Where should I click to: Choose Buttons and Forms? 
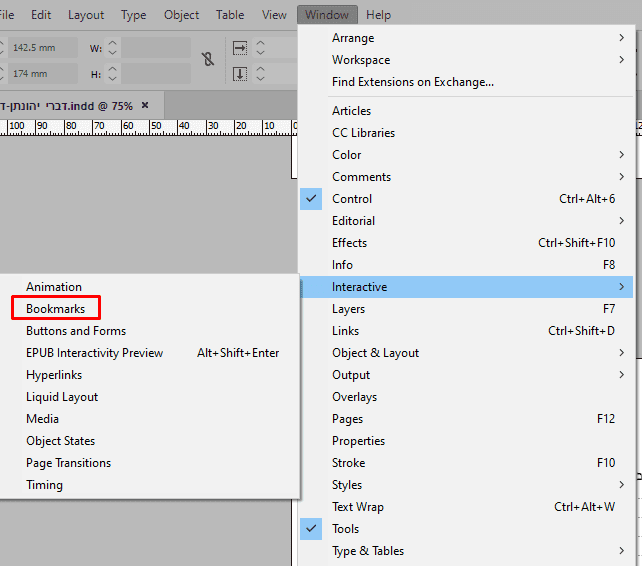[x=150, y=331]
